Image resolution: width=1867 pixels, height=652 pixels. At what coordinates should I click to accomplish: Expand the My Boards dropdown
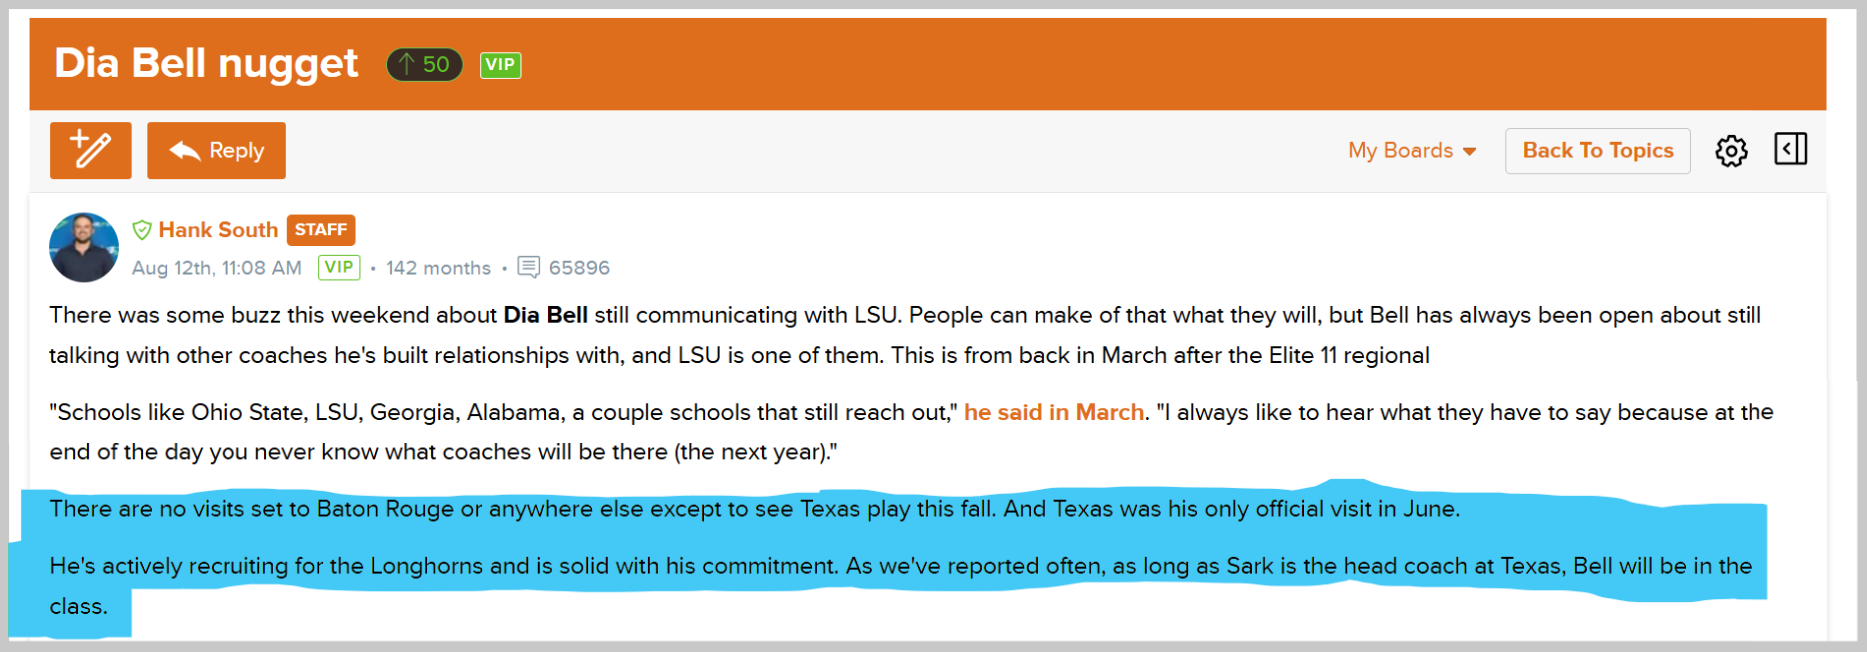point(1412,151)
